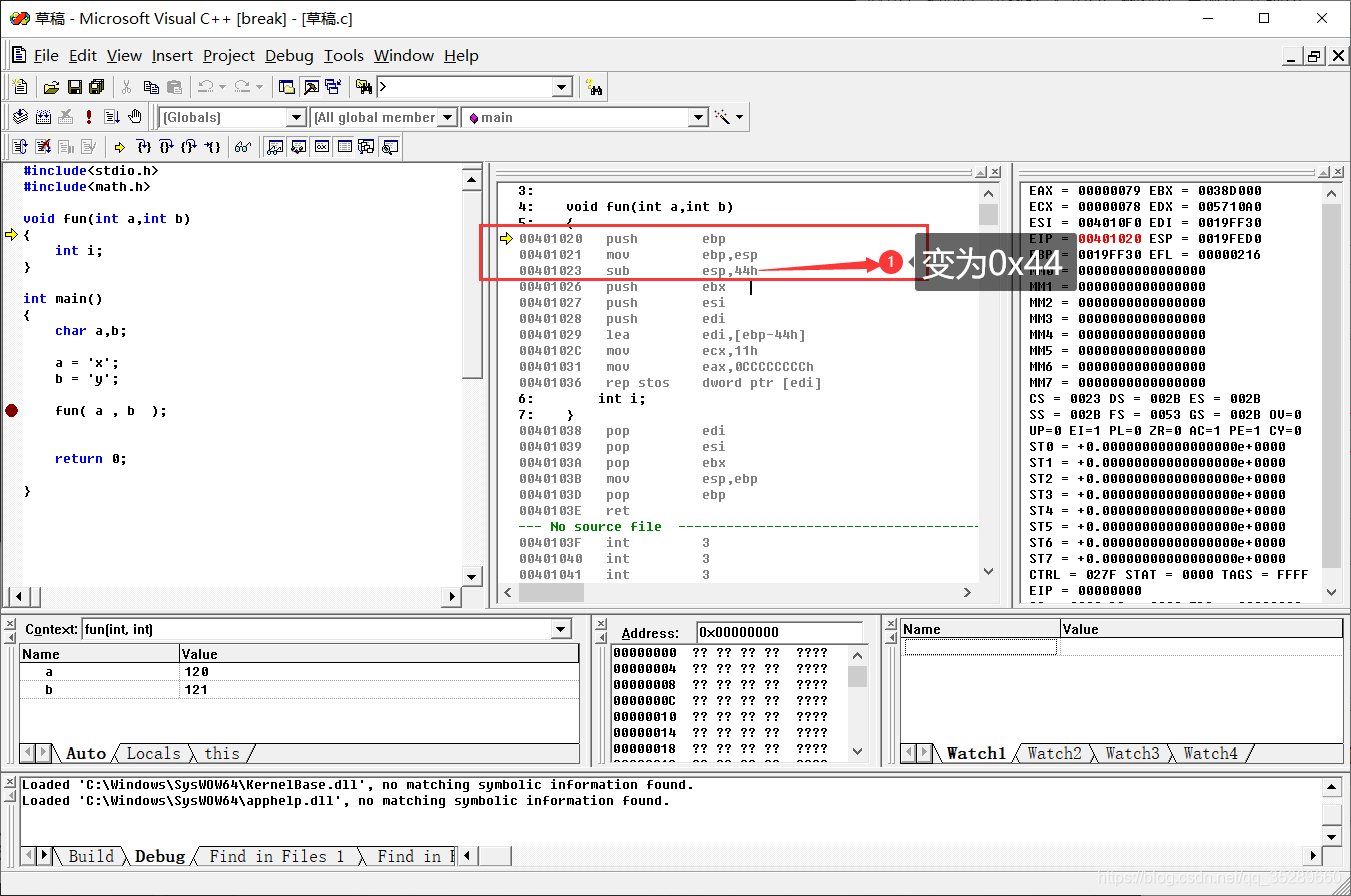The height and width of the screenshot is (896, 1351).
Task: Toggle the Variables debug window button
Action: [x=298, y=147]
